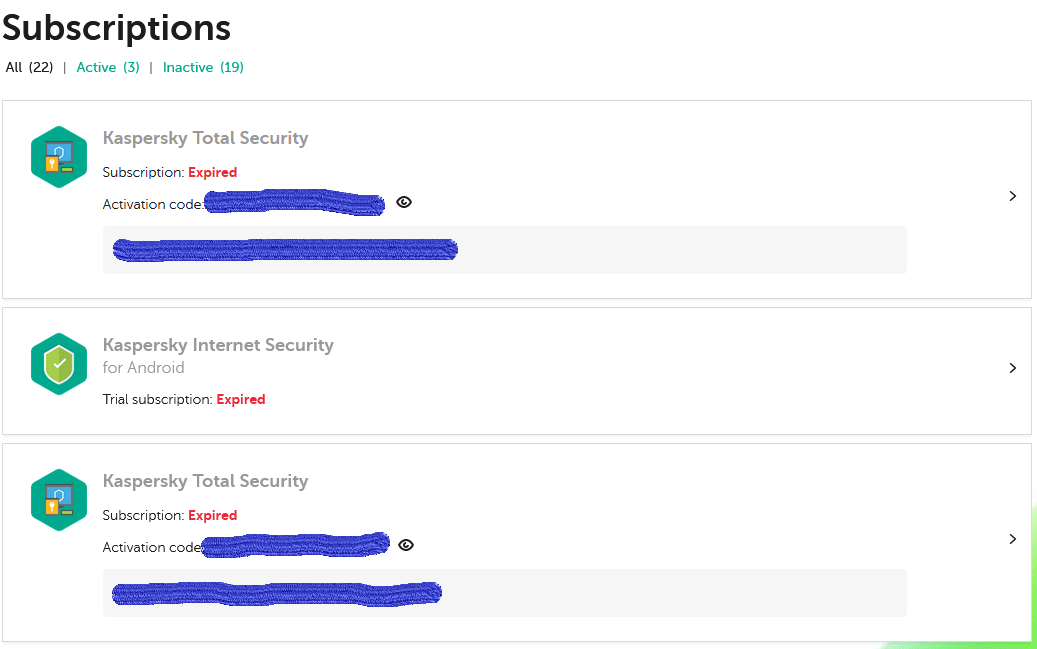Reveal activation code in first Total Security card
Screen dimensions: 1037x649
click(x=404, y=202)
